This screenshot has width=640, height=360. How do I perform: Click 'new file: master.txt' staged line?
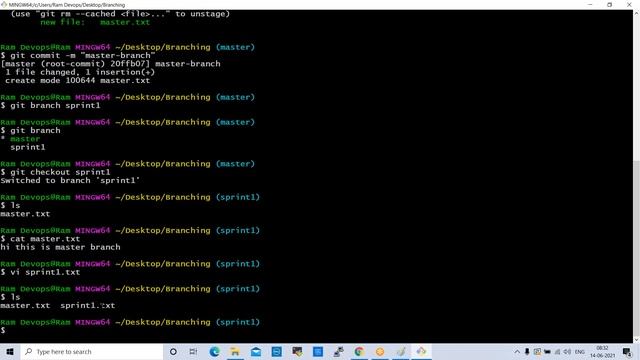click(95, 22)
